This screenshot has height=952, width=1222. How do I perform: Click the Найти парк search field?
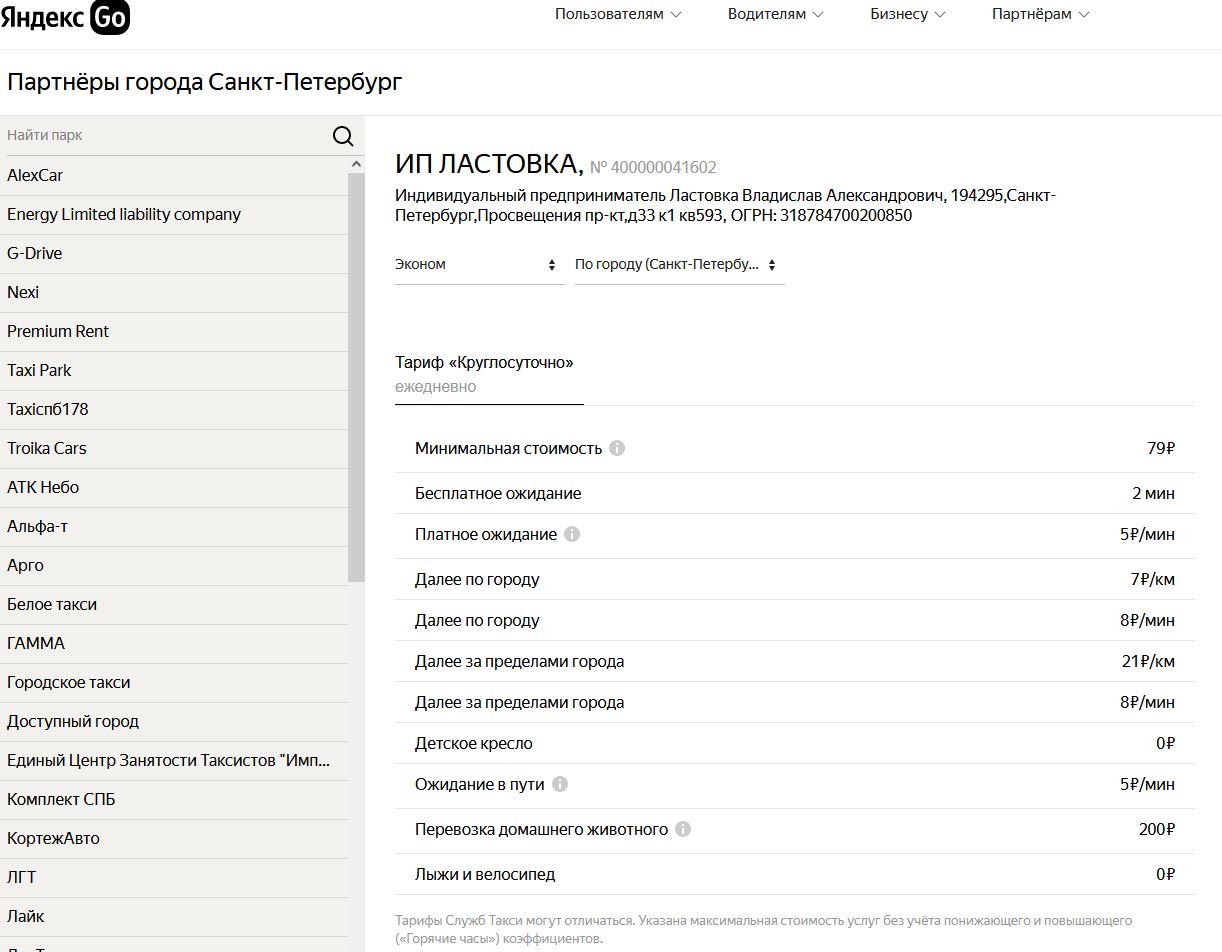click(165, 135)
